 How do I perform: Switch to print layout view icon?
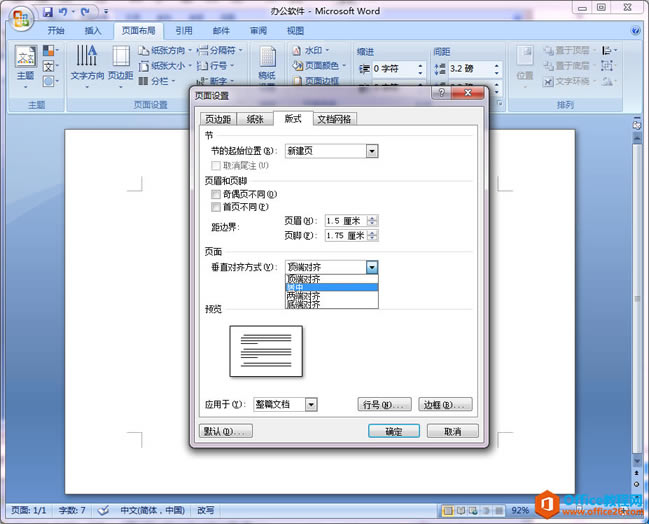pyautogui.click(x=447, y=510)
